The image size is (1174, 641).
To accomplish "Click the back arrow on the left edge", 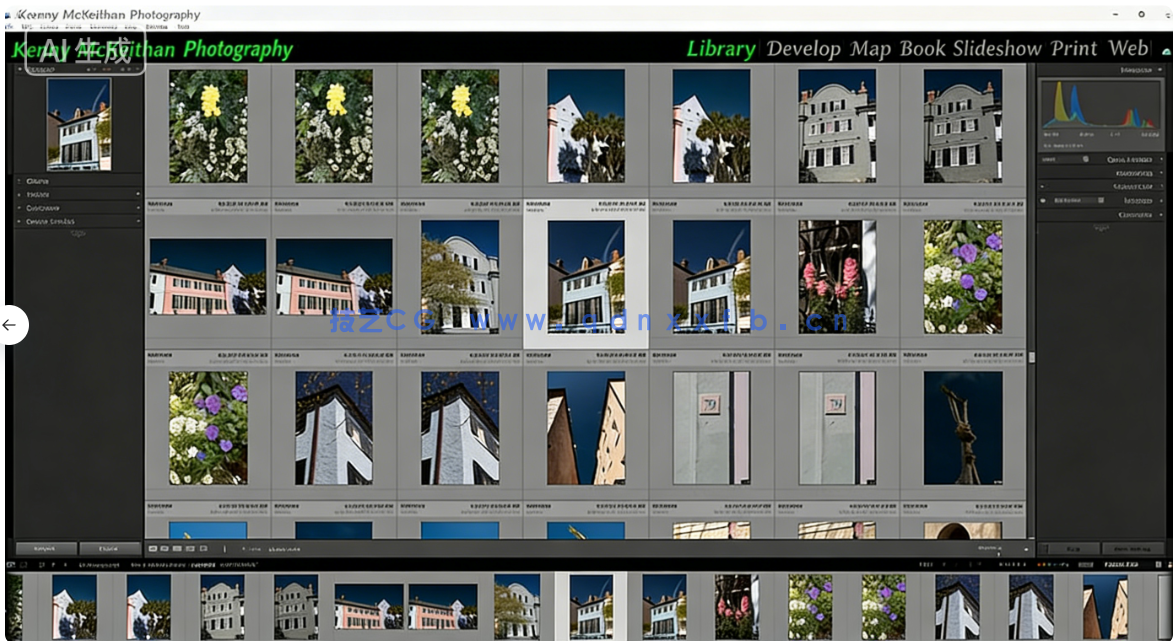I will coord(9,324).
